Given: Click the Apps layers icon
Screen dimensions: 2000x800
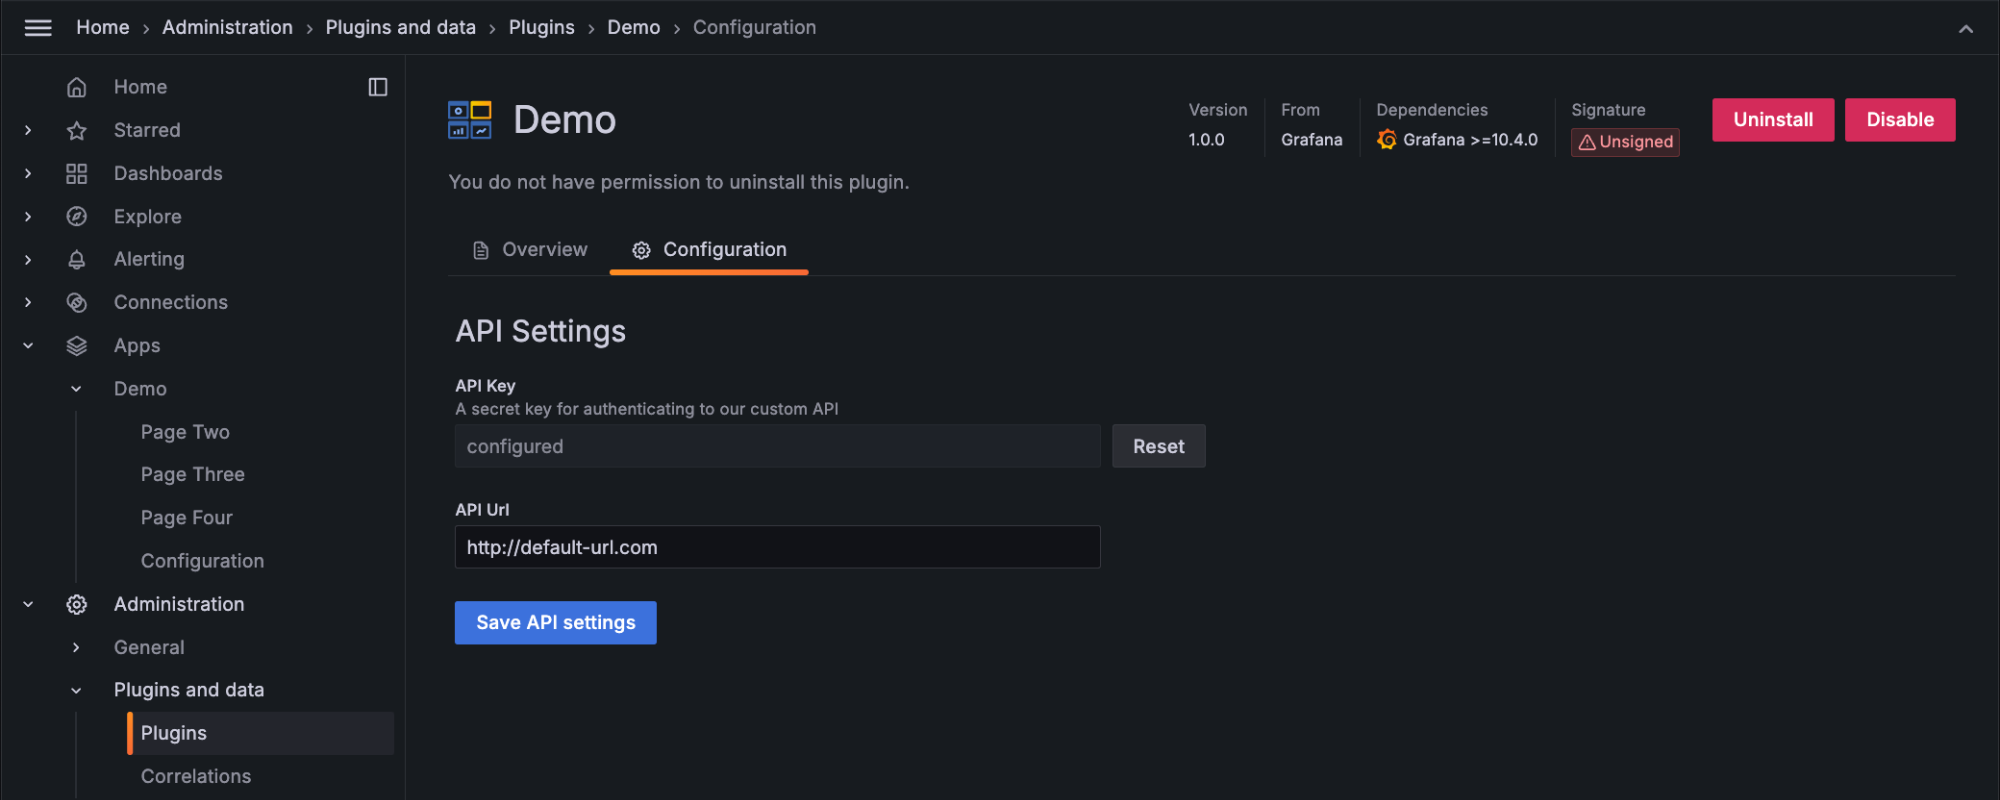Looking at the screenshot, I should (77, 345).
